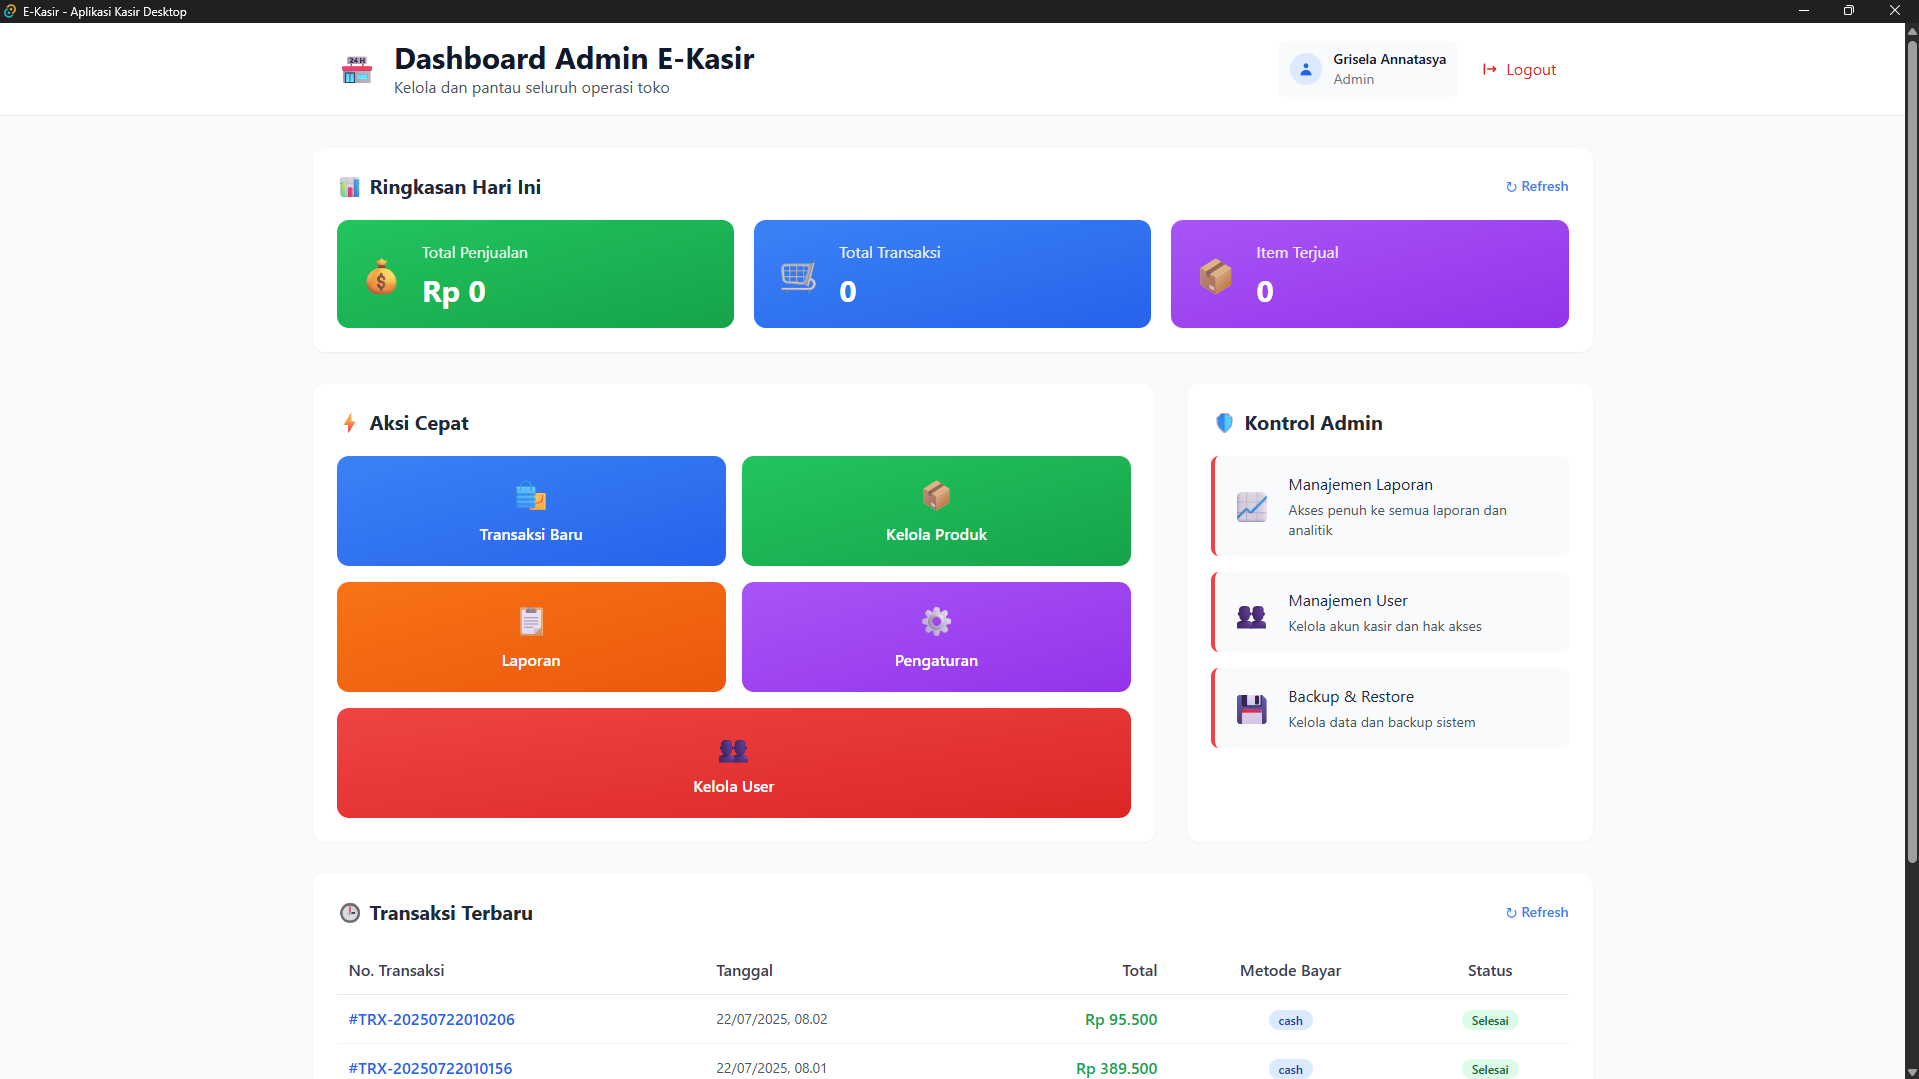Open the Kelola Produk tile
The width and height of the screenshot is (1919, 1079).
[x=936, y=511]
